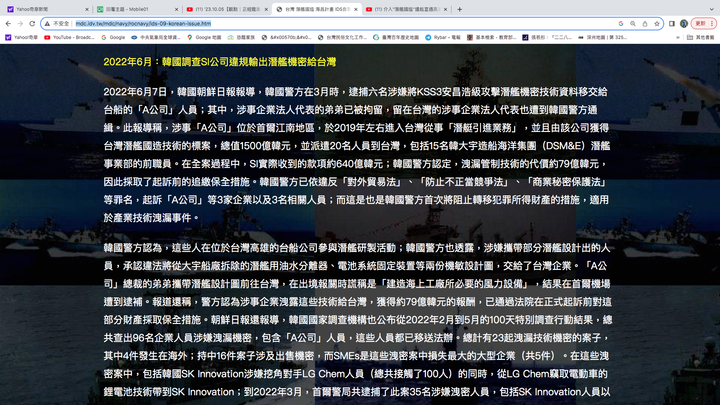Expand the tab search chevron
This screenshot has height=405, width=720.
click(x=711, y=9)
